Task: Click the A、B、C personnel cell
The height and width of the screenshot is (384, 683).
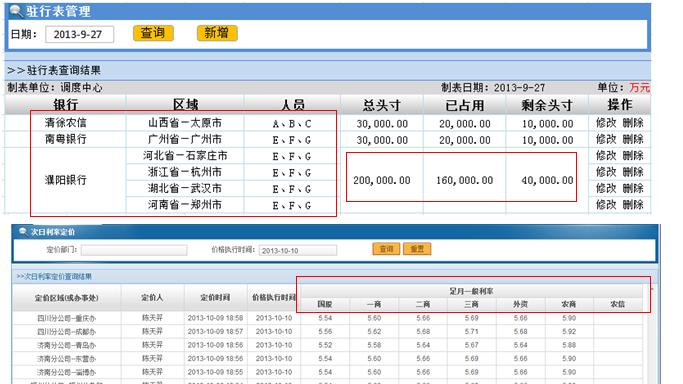Action: pos(292,124)
